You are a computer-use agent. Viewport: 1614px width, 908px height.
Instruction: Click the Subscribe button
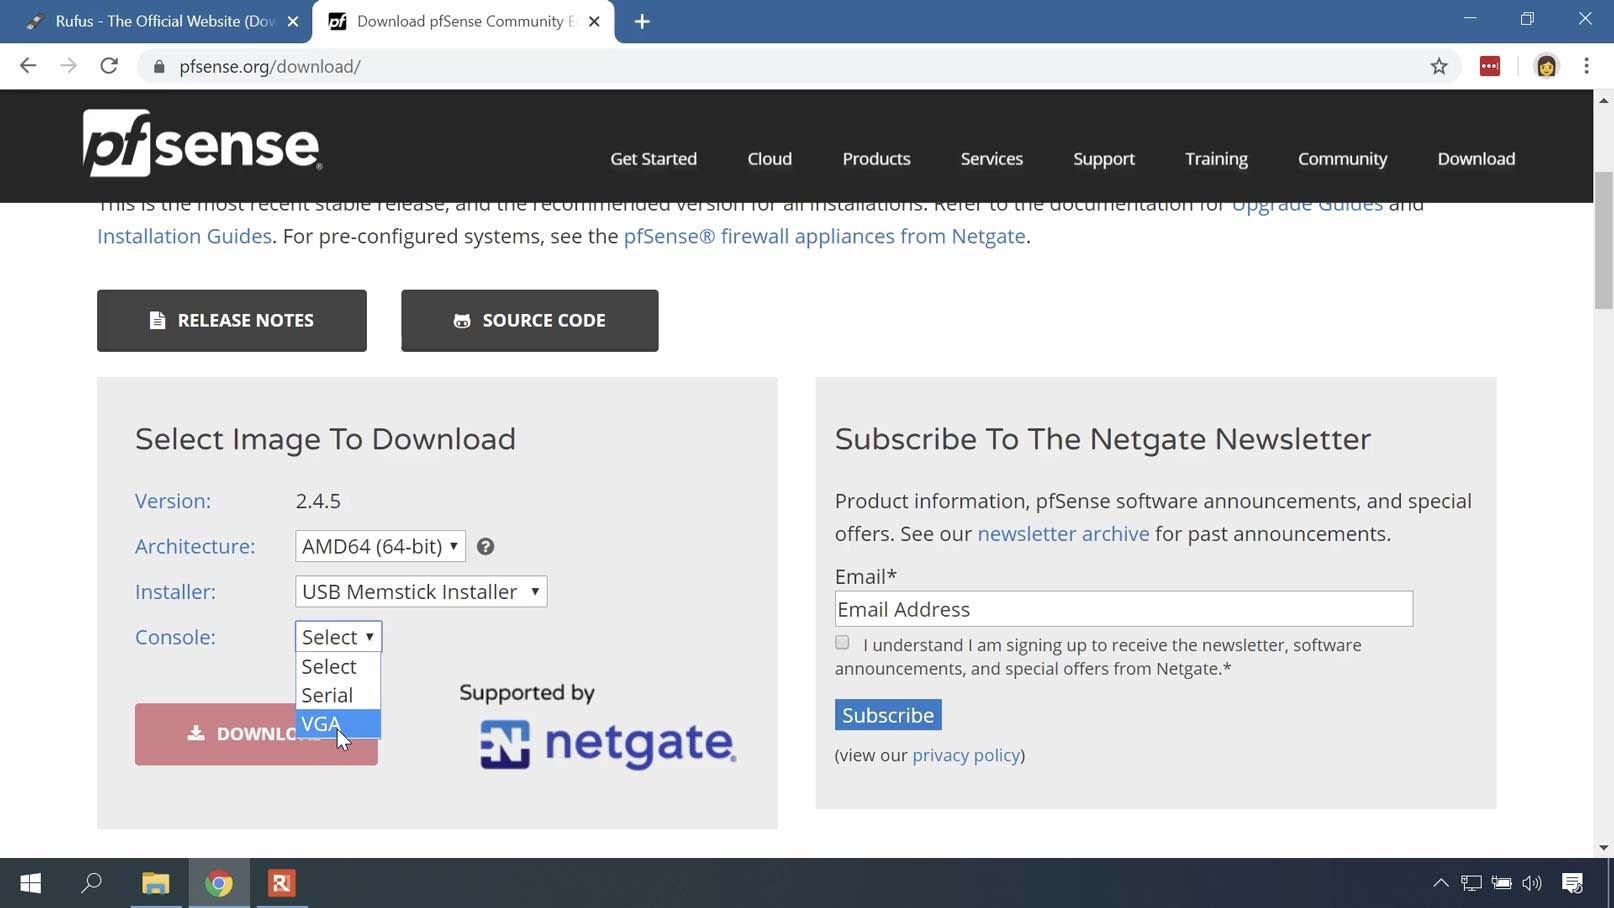coord(888,715)
